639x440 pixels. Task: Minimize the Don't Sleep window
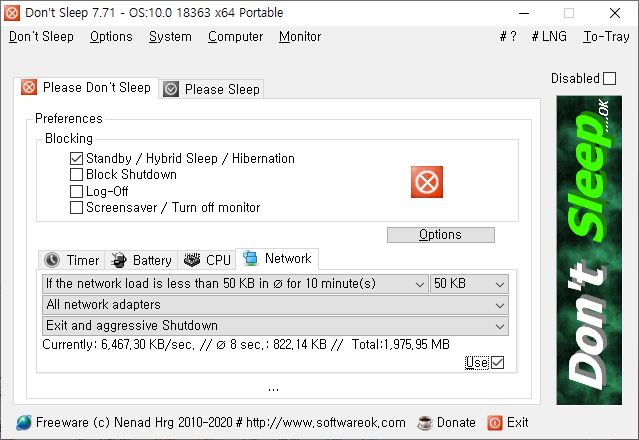point(524,13)
